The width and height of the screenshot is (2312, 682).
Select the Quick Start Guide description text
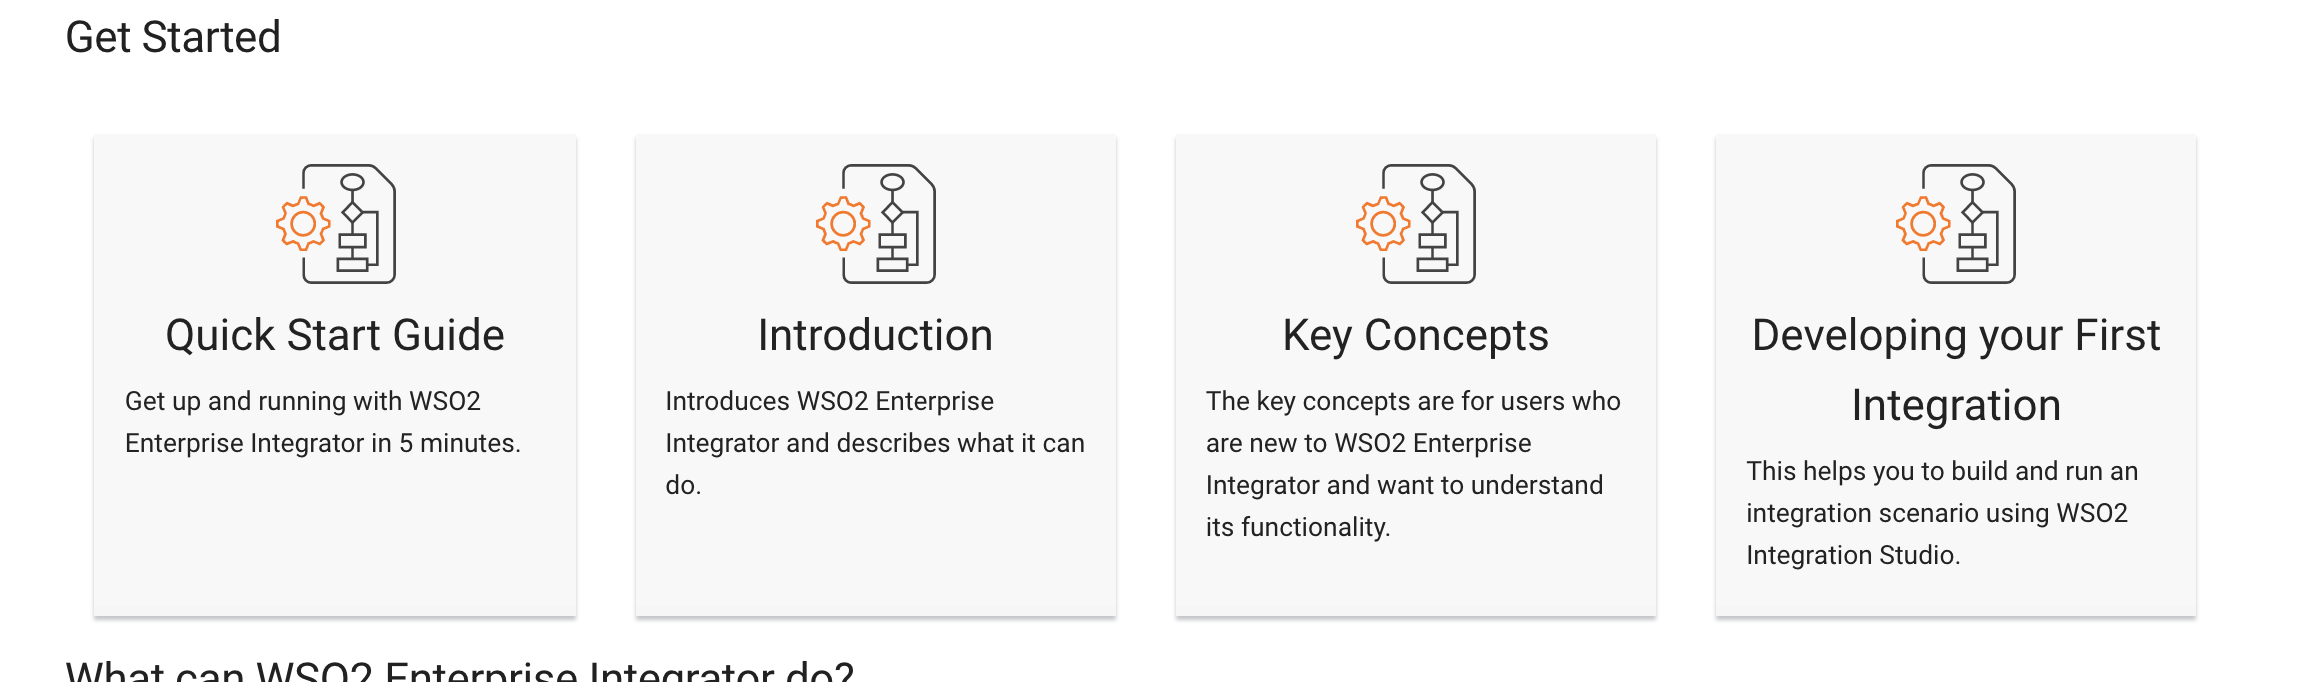[322, 420]
